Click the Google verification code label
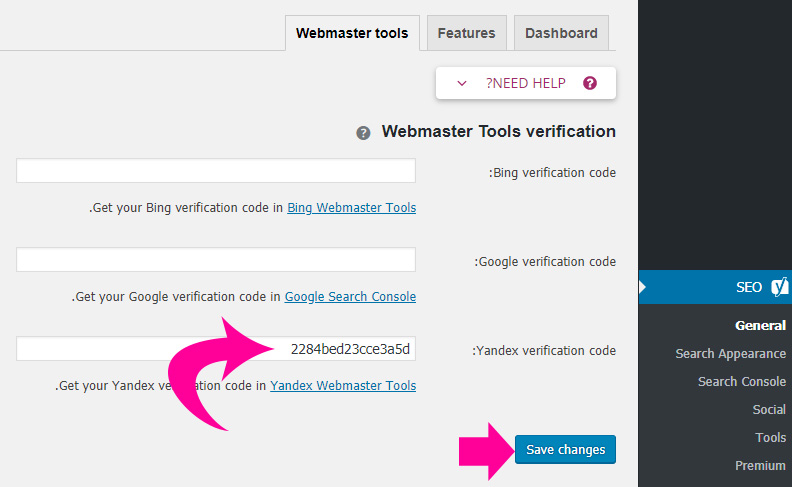This screenshot has width=792, height=487. pyautogui.click(x=545, y=262)
